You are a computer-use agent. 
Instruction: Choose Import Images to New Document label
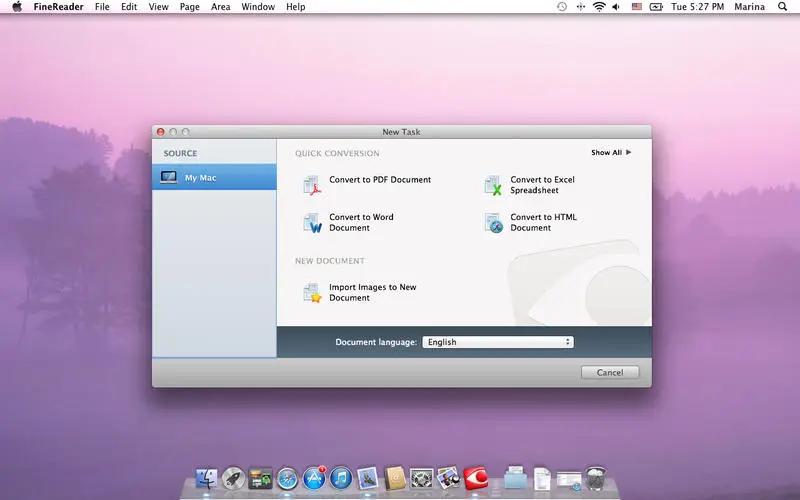372,292
